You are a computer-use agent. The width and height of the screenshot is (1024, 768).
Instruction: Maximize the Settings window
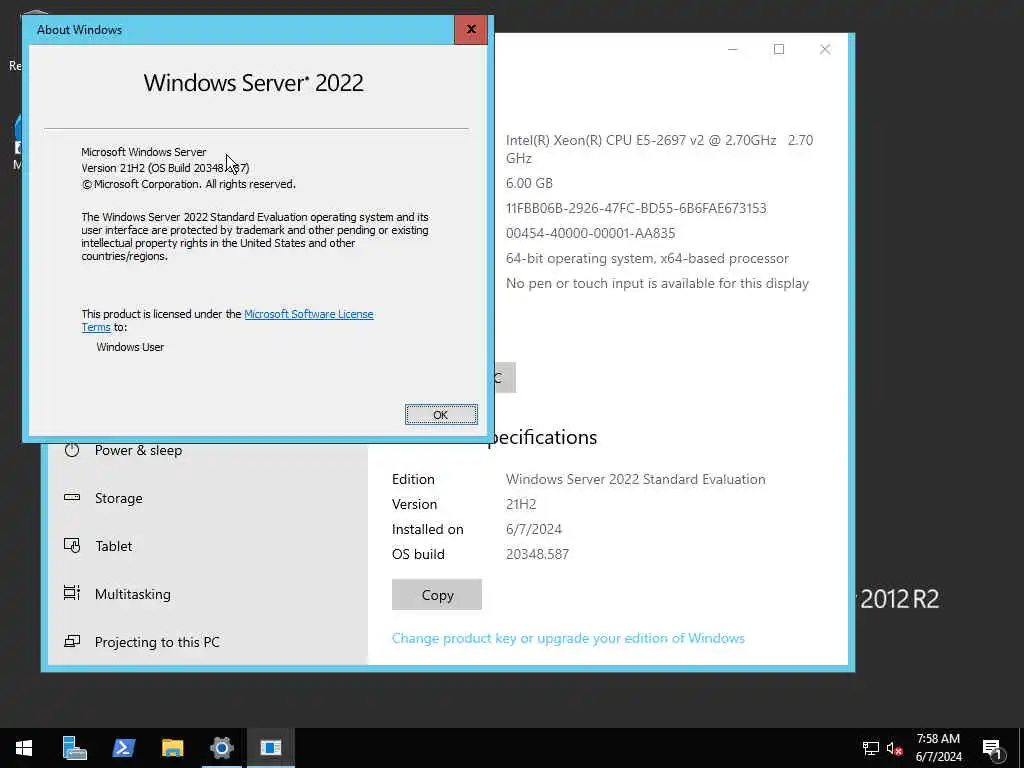pos(778,50)
